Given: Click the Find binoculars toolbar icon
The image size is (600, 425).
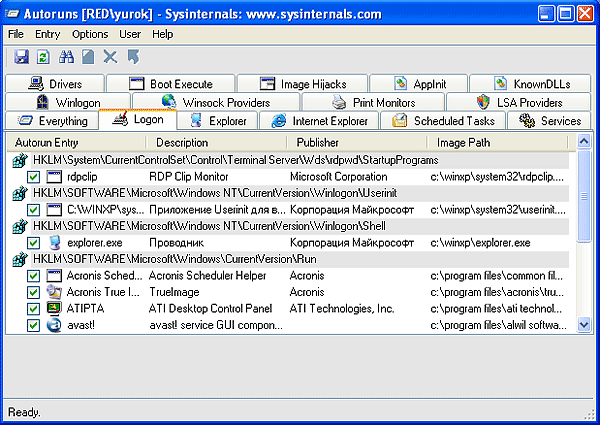Looking at the screenshot, I should (x=66, y=57).
